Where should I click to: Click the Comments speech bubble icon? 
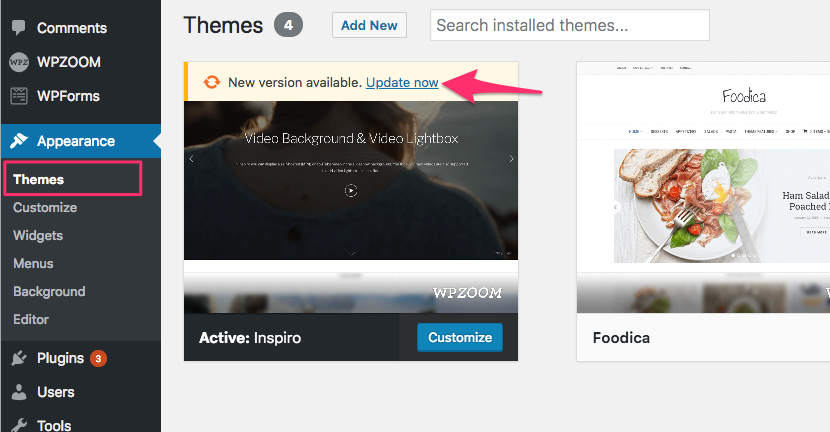(19, 28)
